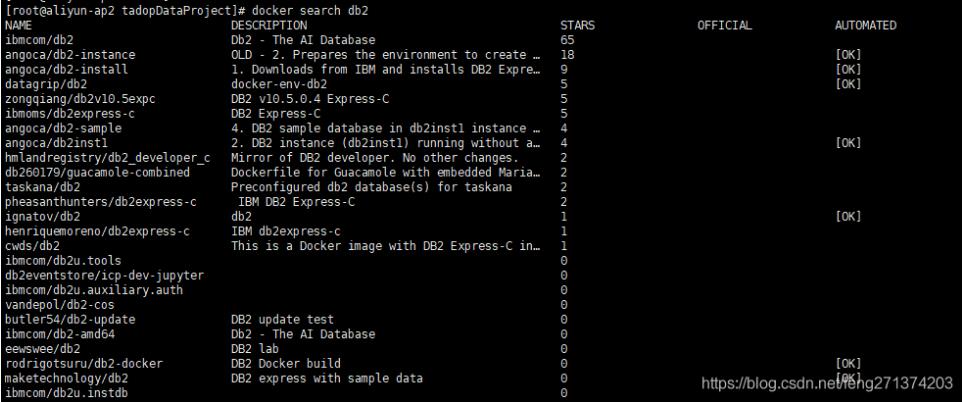Click the AUTOMATED column header
The image size is (962, 402).
tap(865, 24)
